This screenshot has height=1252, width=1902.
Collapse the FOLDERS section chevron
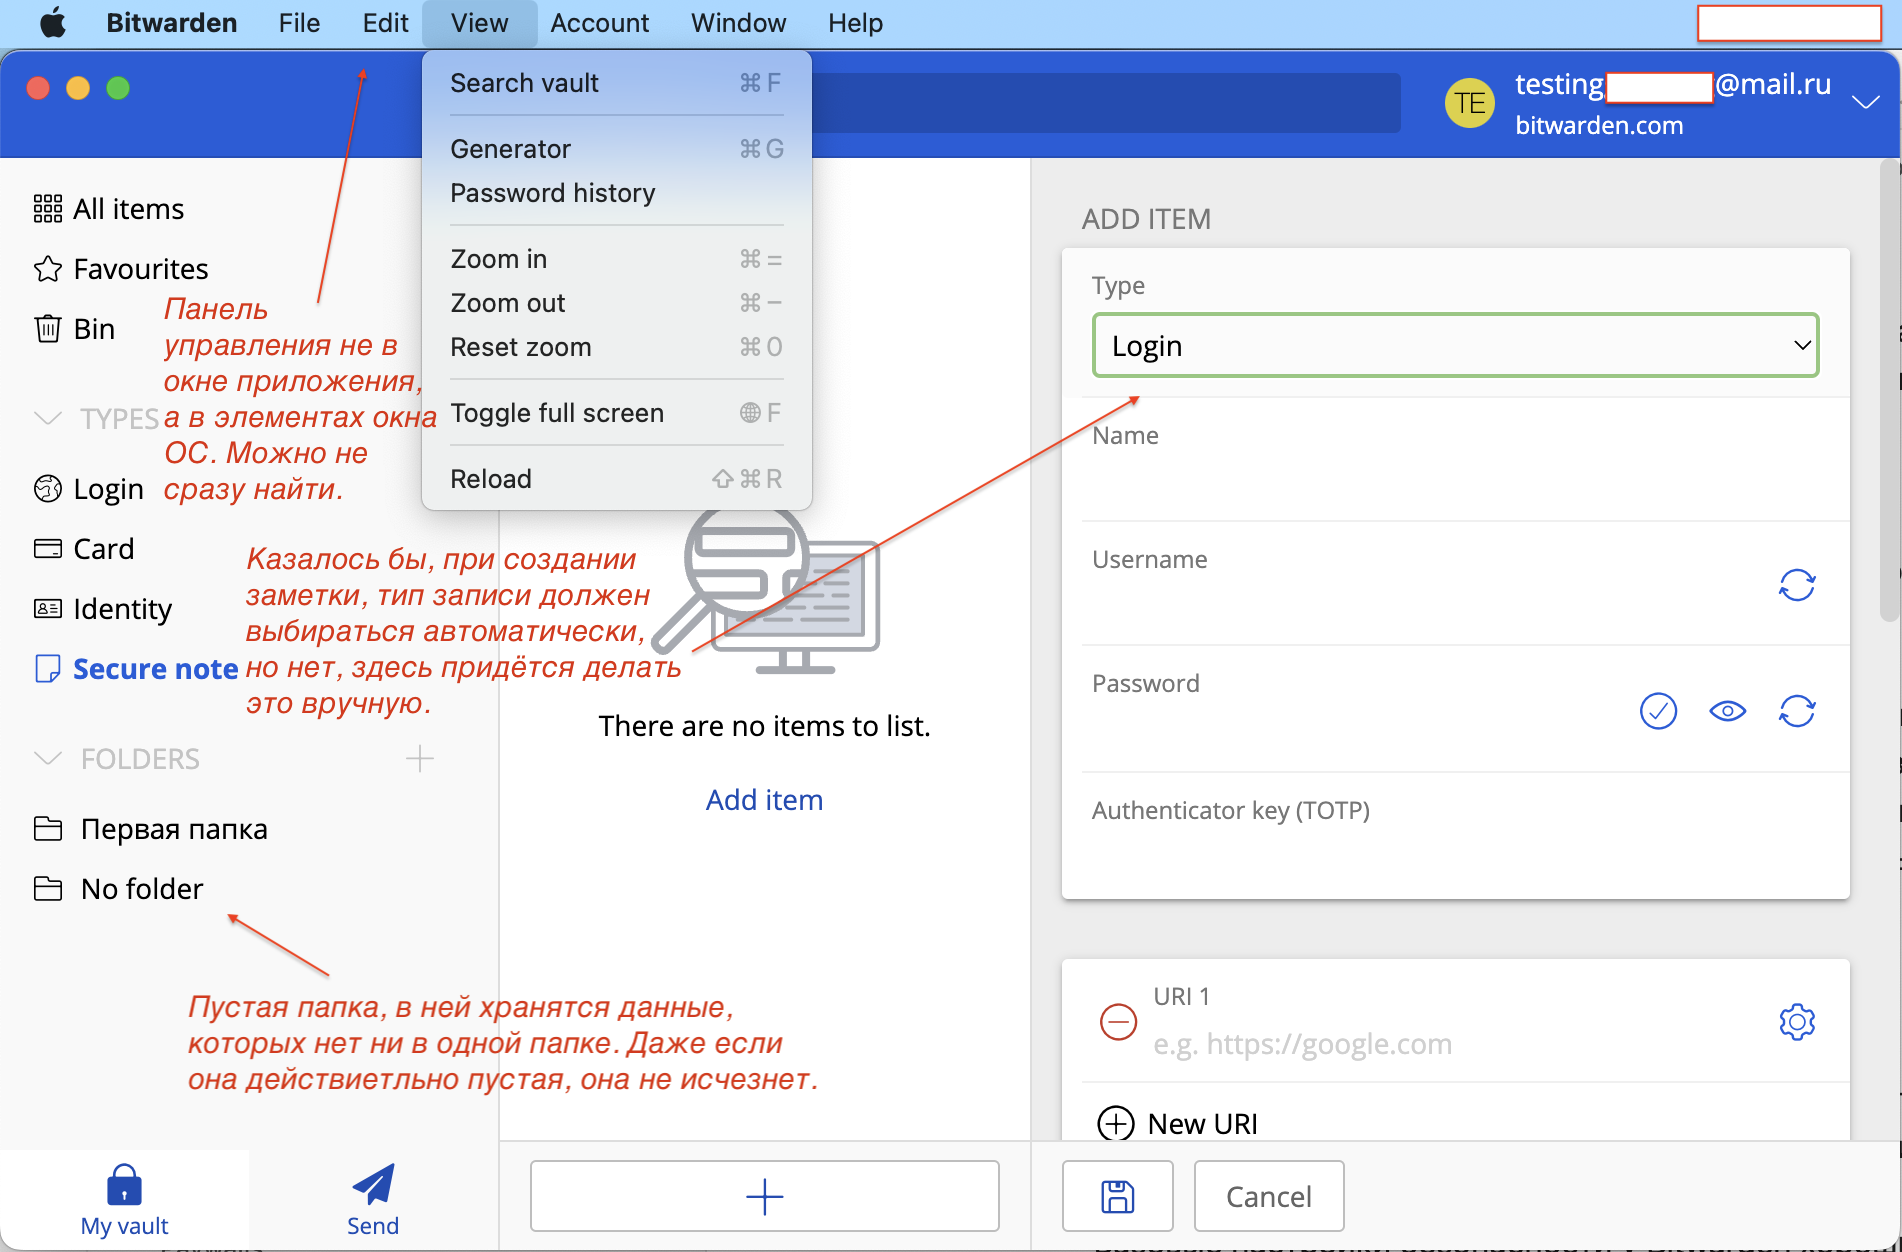[47, 758]
